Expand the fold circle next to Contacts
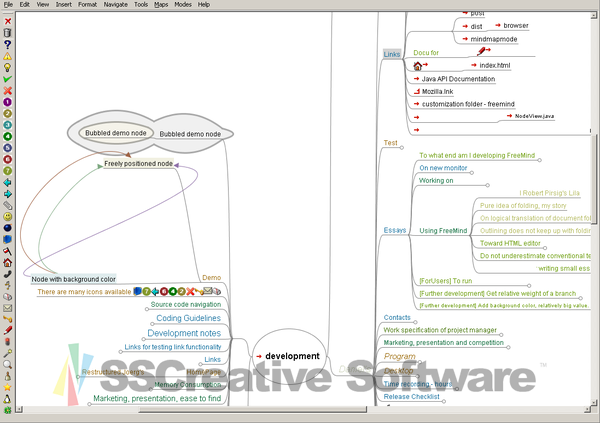 click(x=415, y=322)
